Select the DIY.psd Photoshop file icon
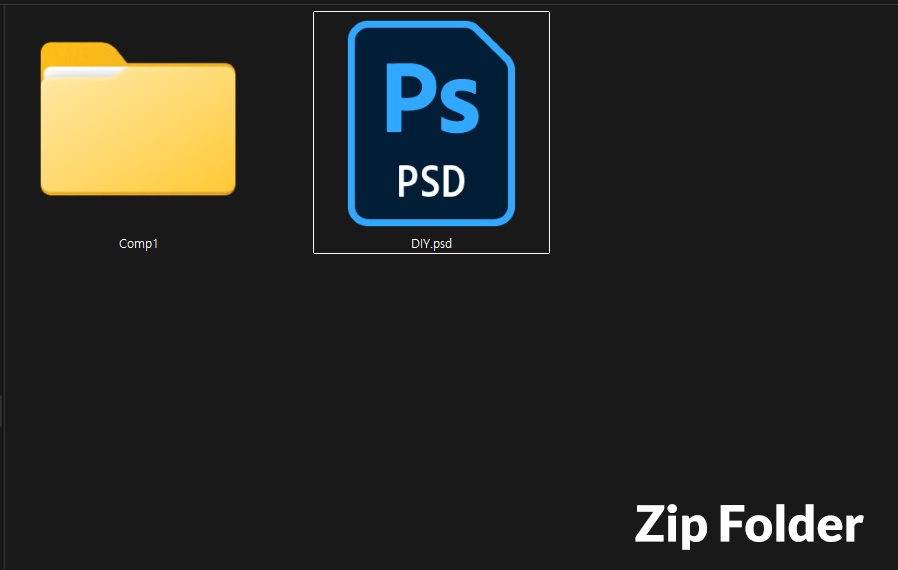Image resolution: width=898 pixels, height=570 pixels. (x=431, y=123)
